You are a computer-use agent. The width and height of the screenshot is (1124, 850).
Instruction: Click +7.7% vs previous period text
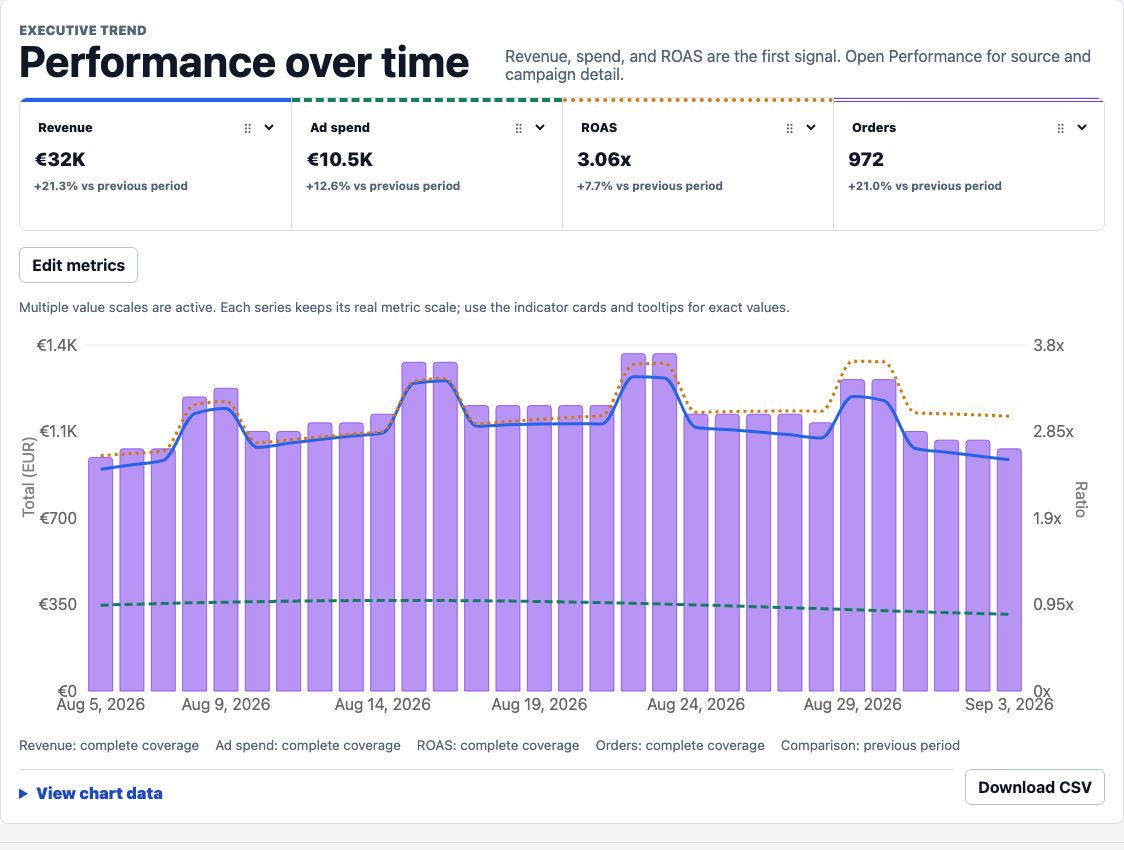click(649, 186)
